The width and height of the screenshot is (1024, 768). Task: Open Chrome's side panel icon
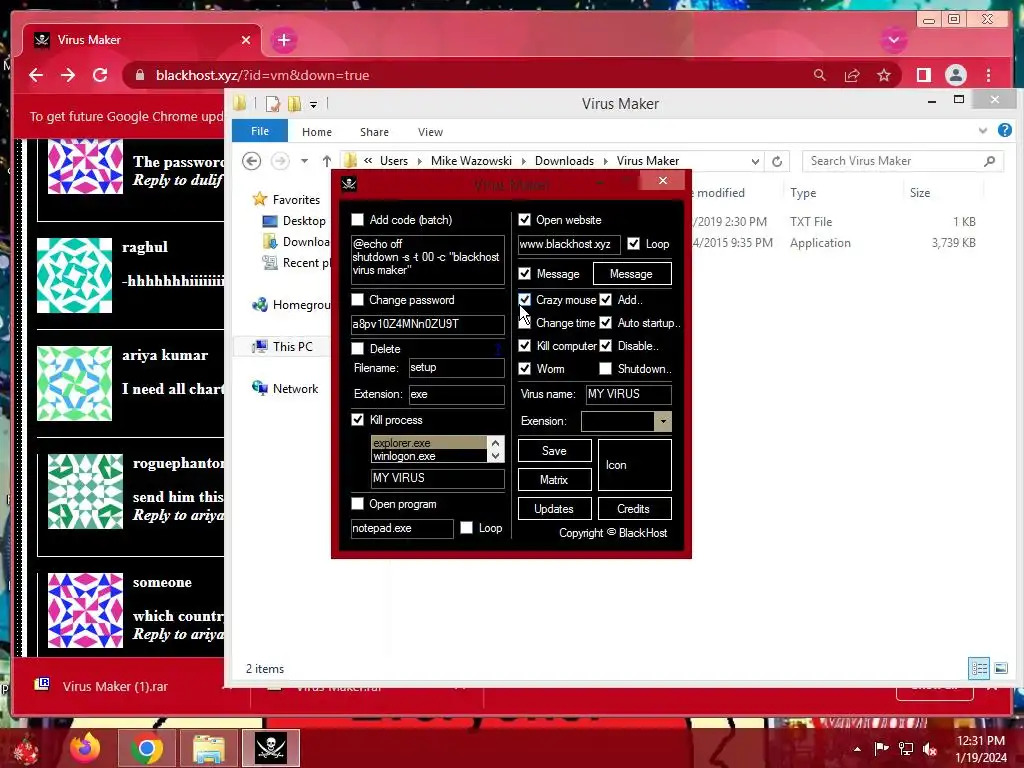923,75
